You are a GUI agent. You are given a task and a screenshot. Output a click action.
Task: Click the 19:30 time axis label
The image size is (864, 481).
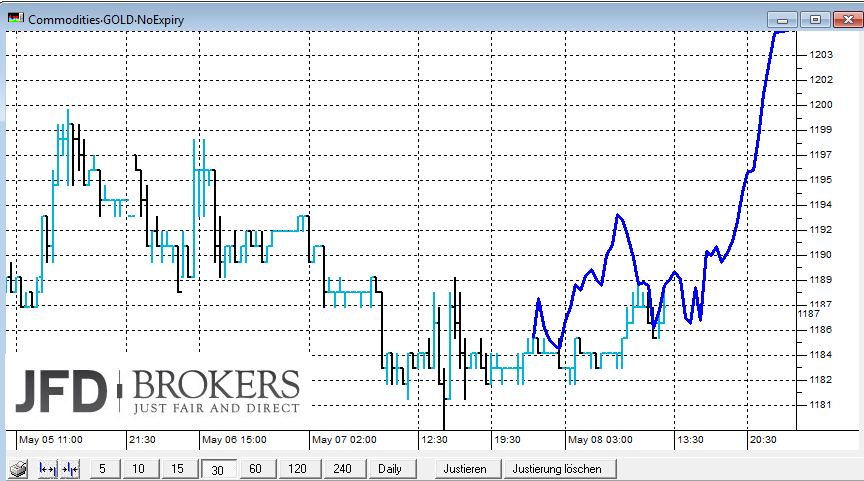click(507, 440)
